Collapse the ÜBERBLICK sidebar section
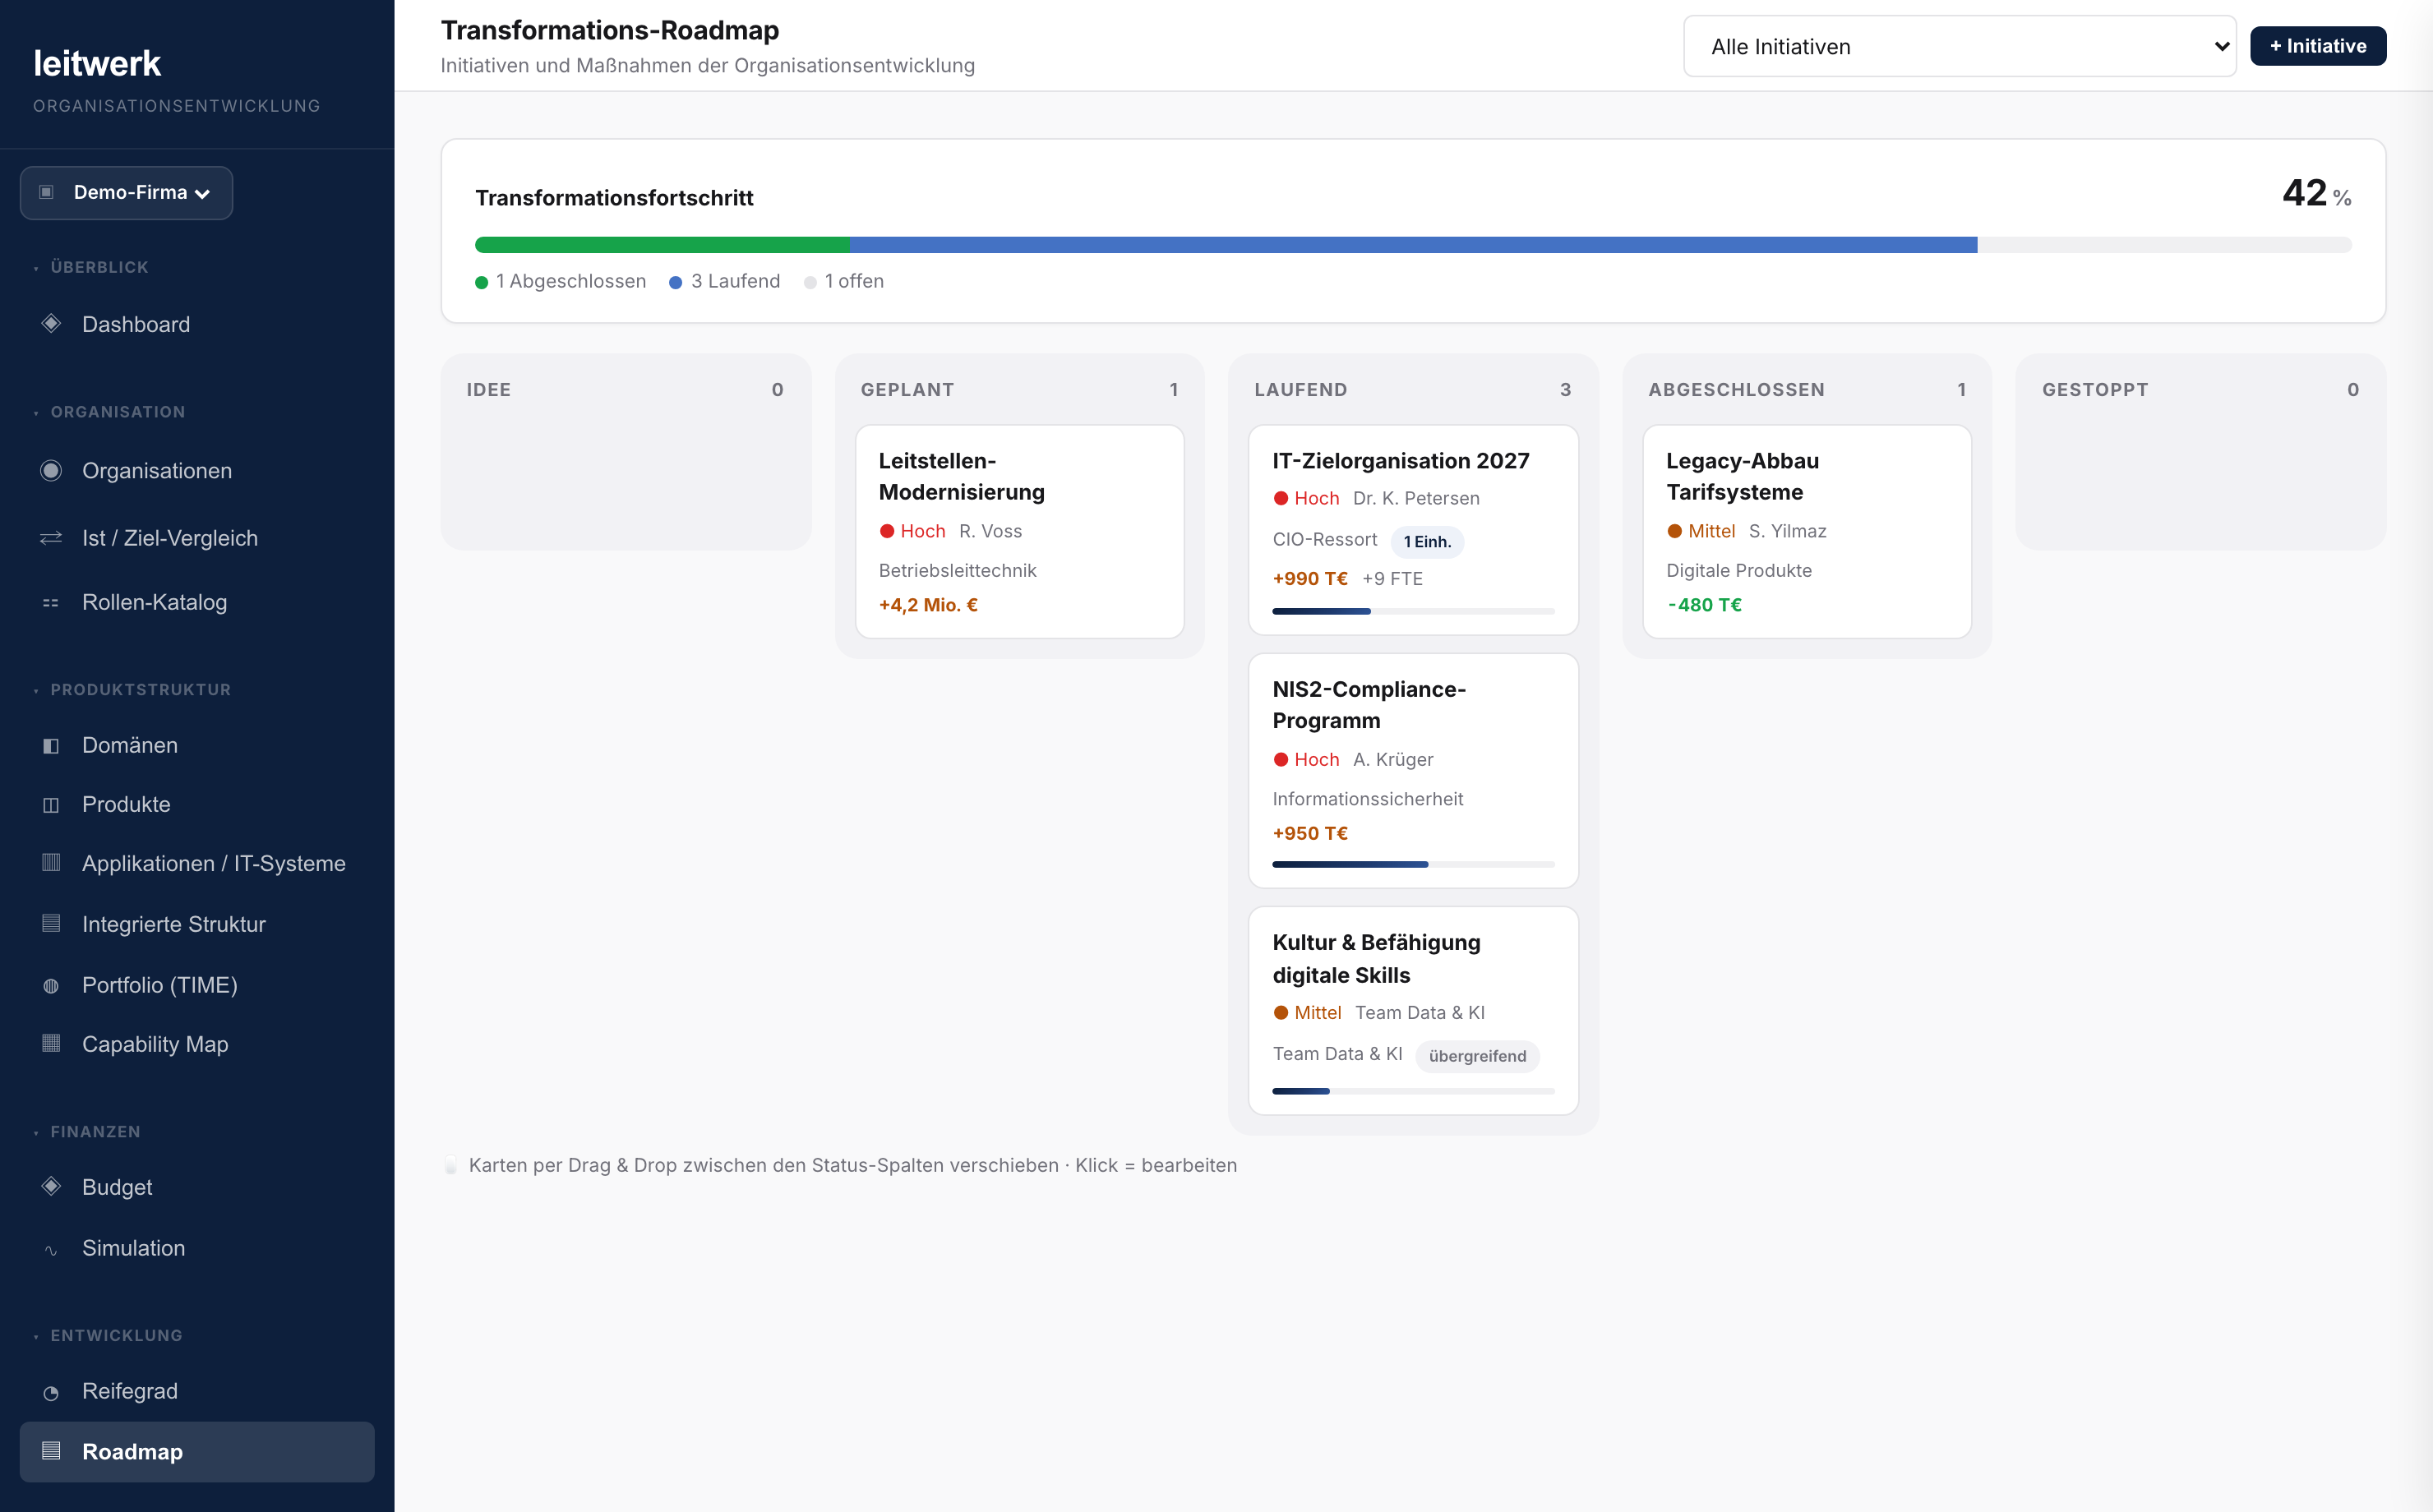2433x1512 pixels. click(91, 267)
